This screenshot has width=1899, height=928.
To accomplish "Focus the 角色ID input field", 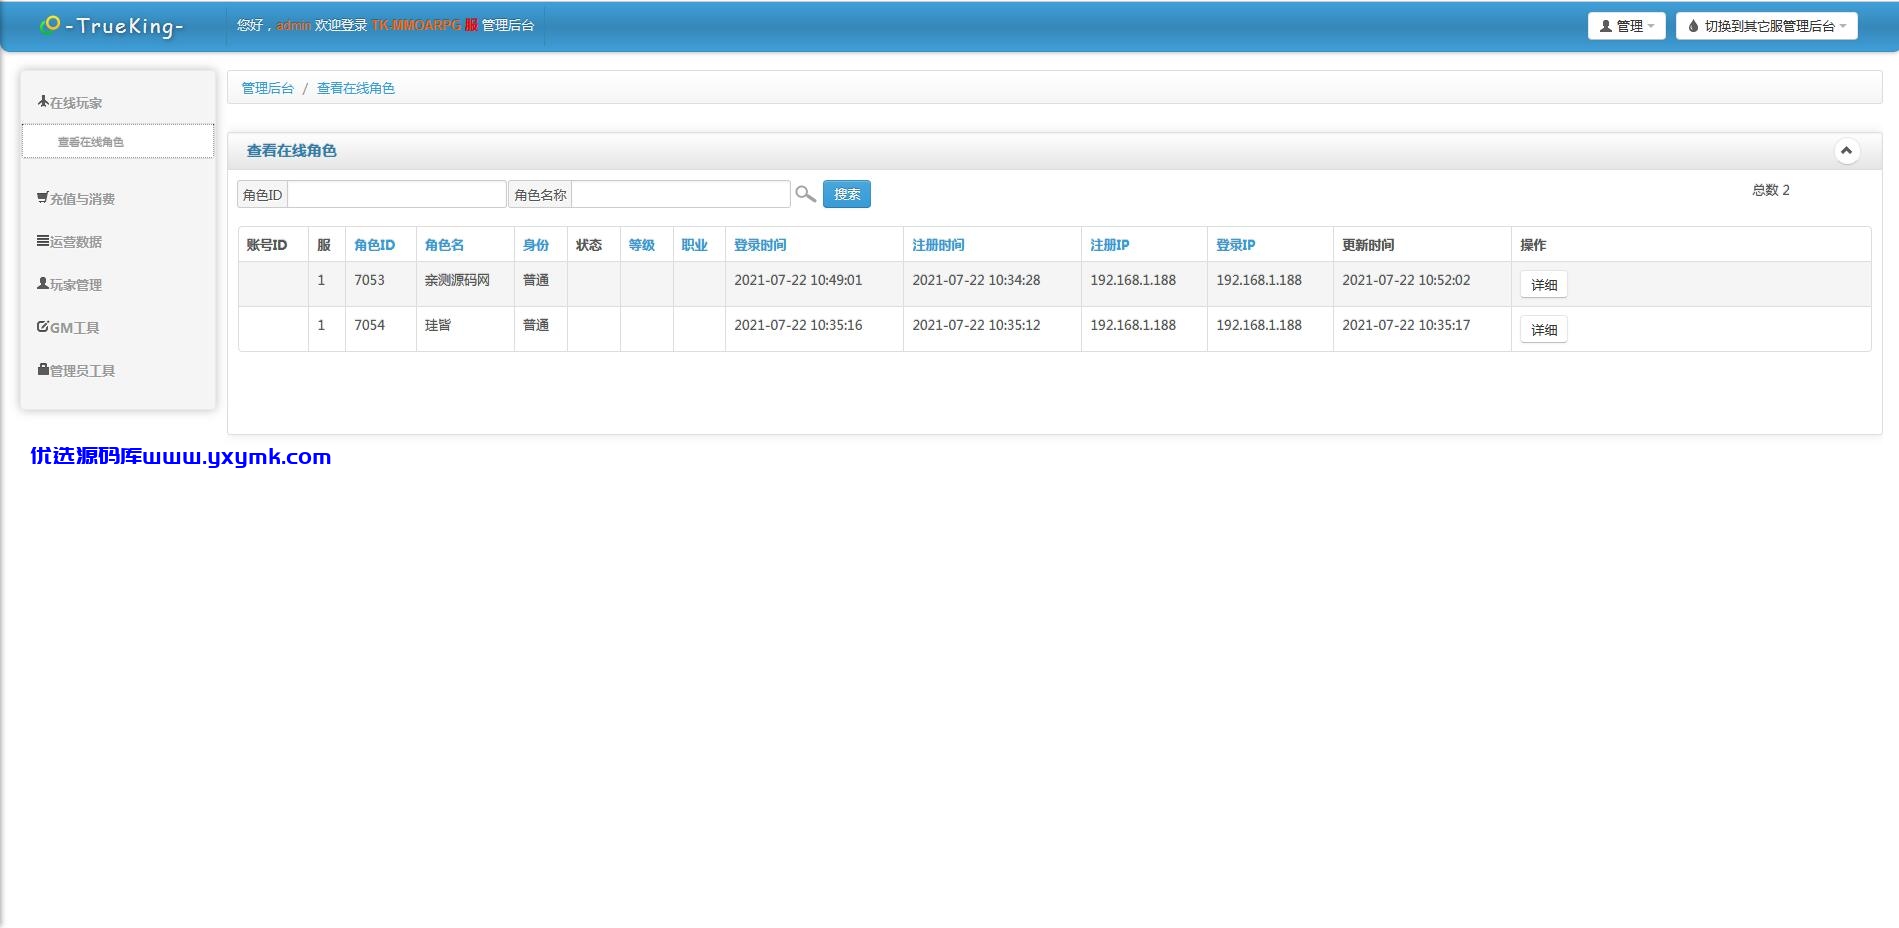I will [x=397, y=194].
